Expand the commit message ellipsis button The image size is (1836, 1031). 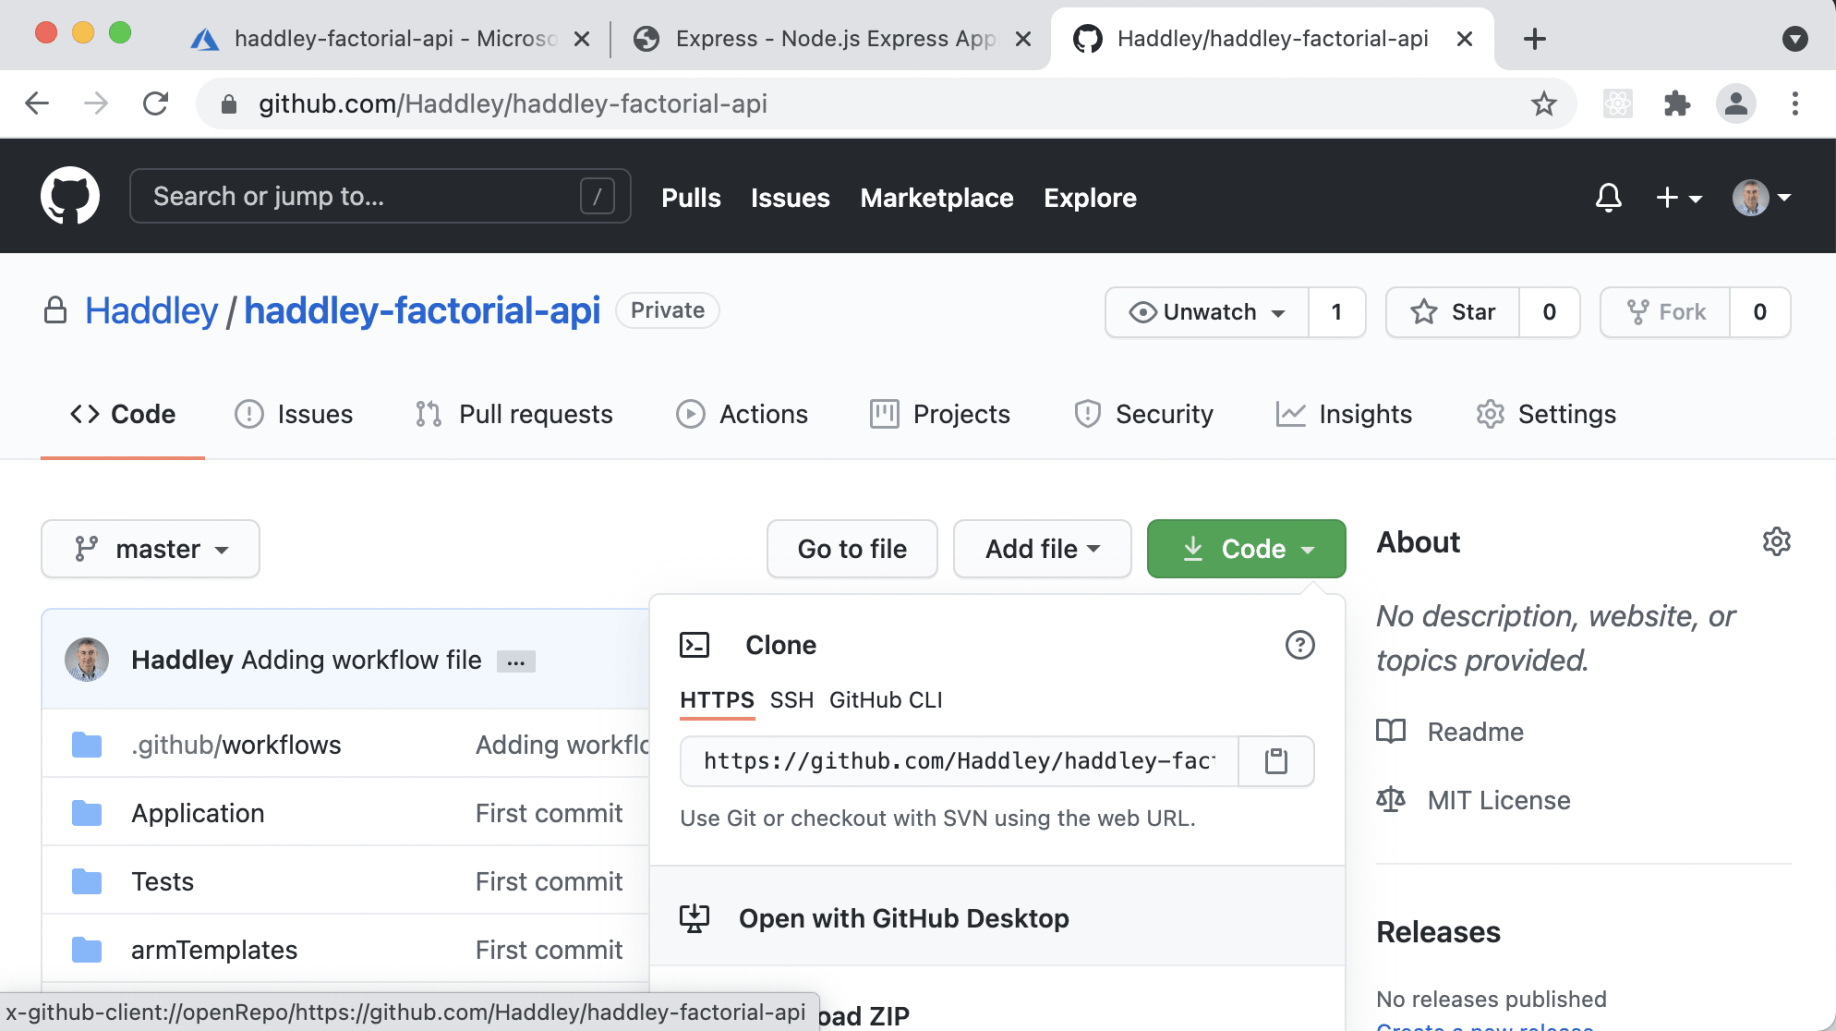tap(516, 661)
